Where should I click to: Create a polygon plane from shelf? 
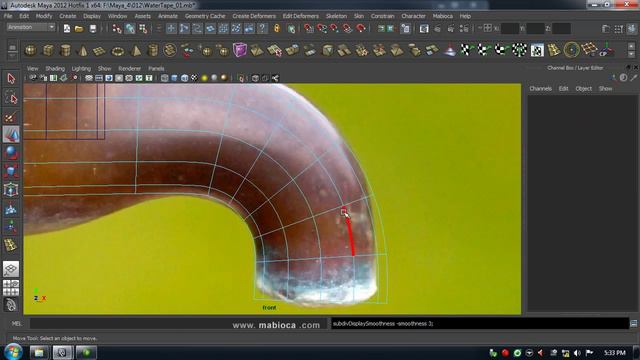pos(100,51)
